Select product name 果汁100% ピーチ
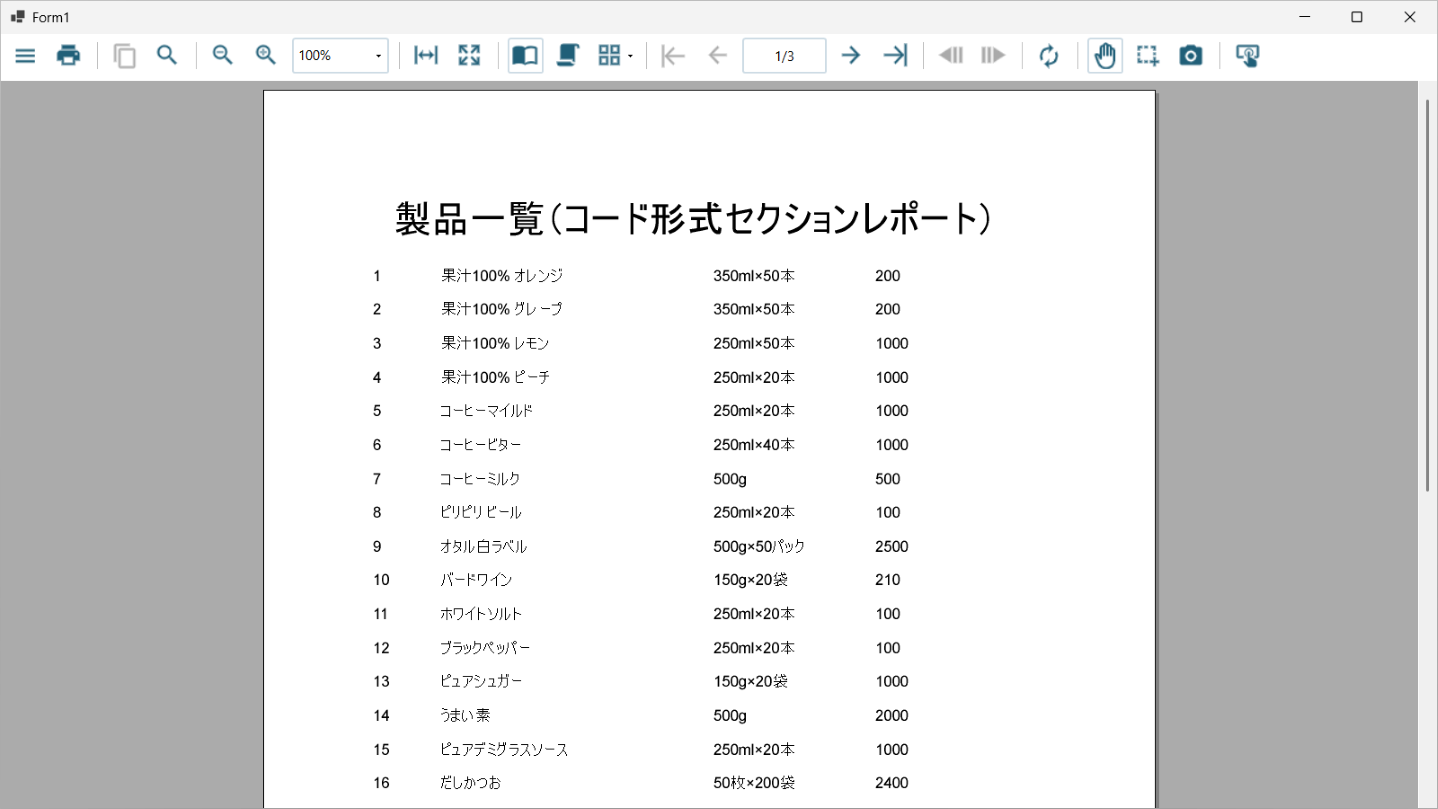Viewport: 1438px width, 809px height. (495, 377)
